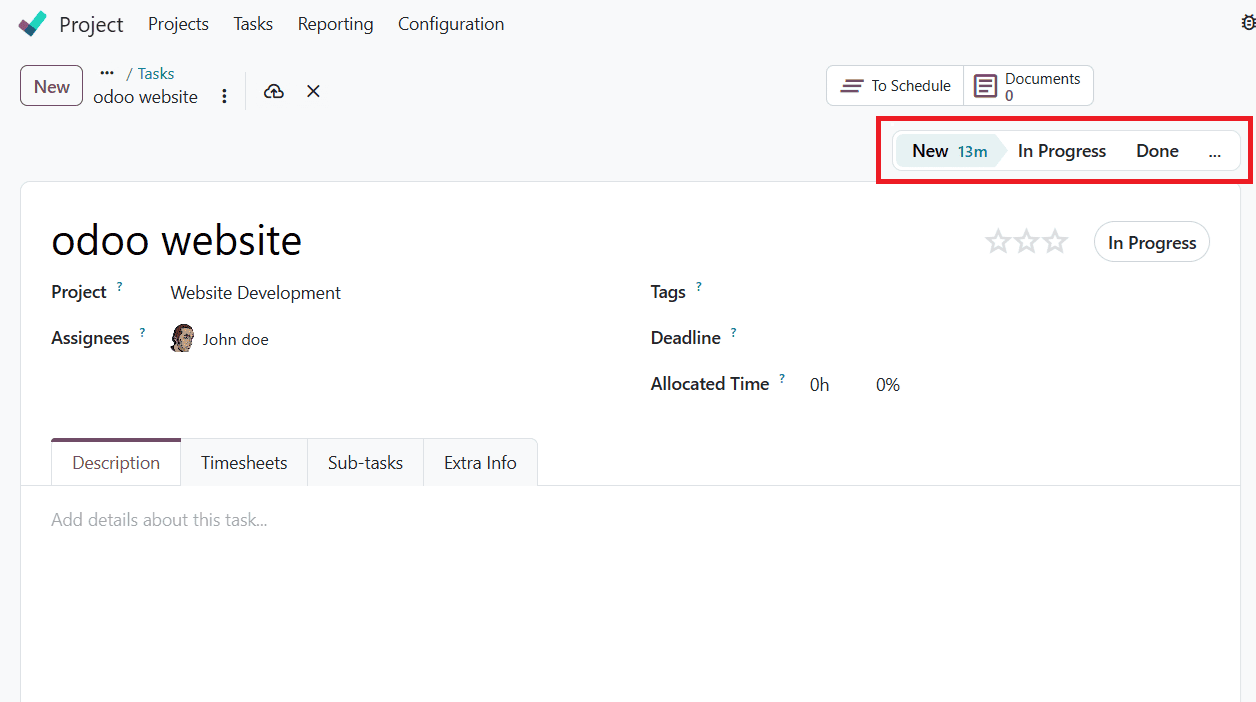Show help for Allocated Time field
1256x702 pixels.
tap(782, 379)
